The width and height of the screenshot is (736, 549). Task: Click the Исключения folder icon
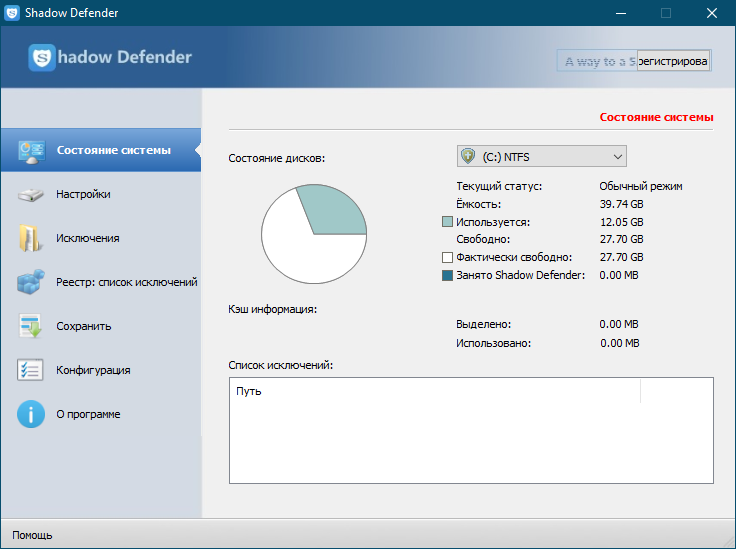(29, 238)
